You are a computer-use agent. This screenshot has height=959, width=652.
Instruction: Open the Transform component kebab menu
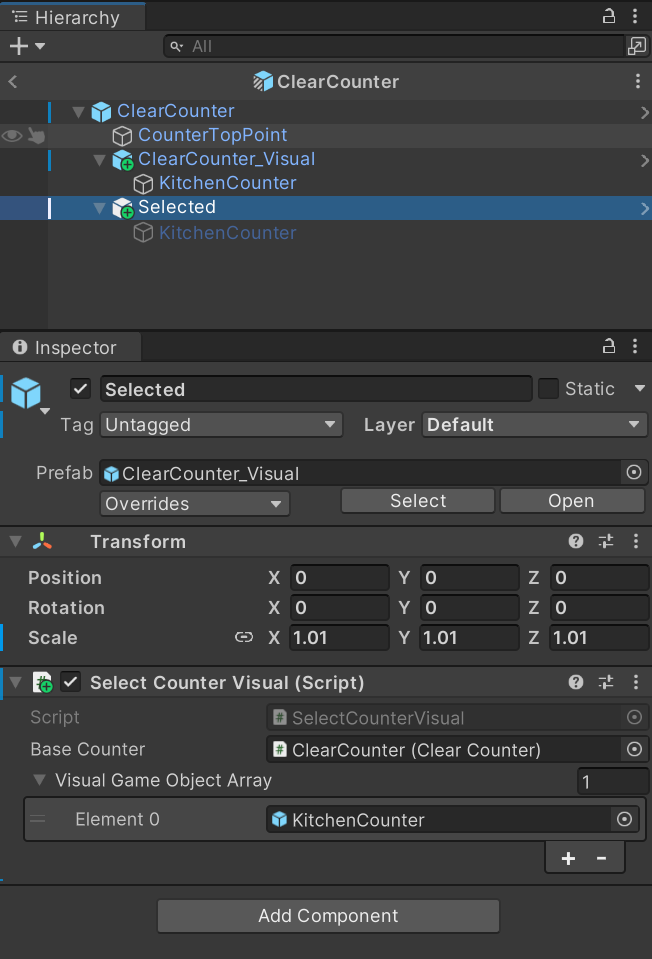click(x=635, y=541)
